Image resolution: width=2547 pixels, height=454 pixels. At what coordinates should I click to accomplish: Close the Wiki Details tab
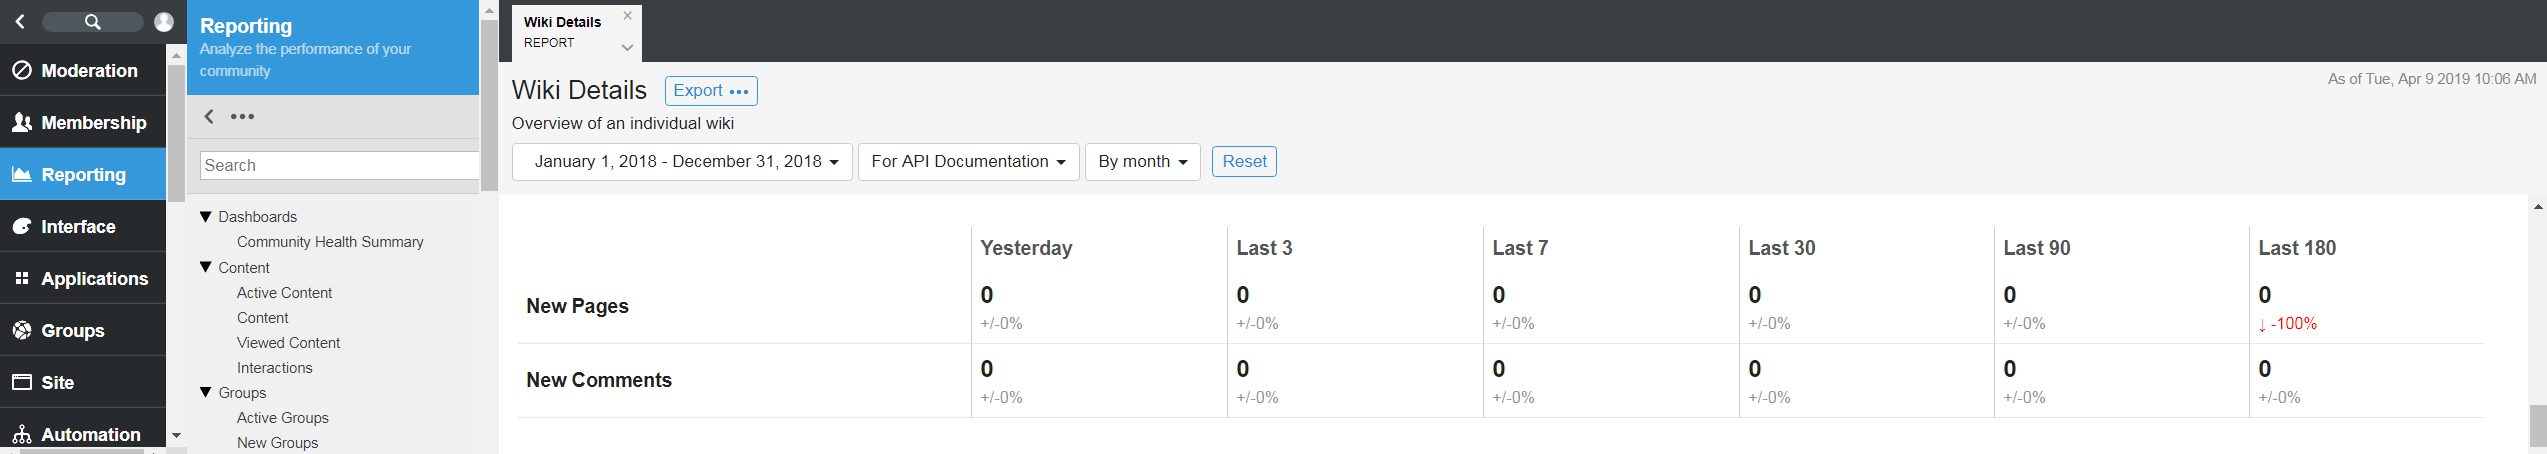click(627, 15)
